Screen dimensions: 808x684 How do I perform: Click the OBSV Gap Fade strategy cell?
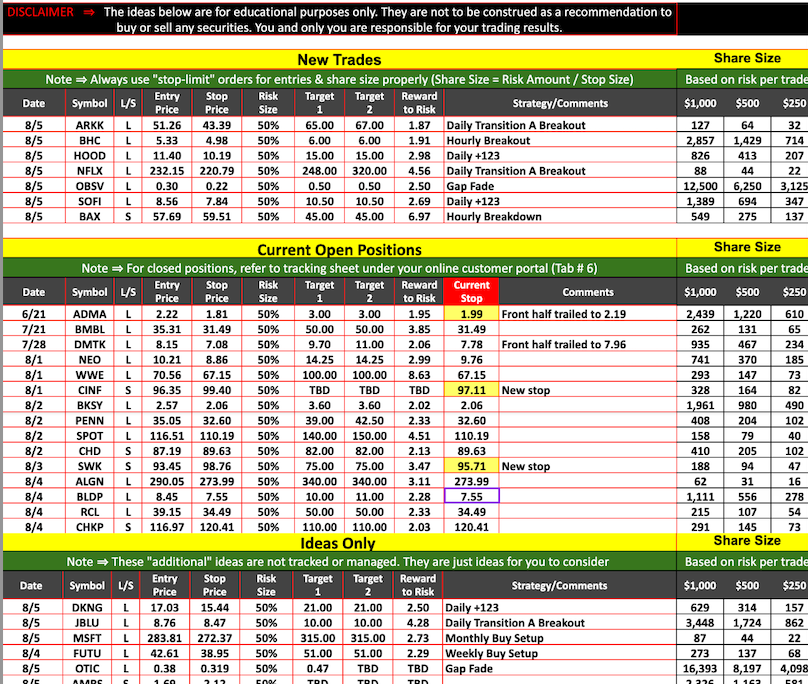pyautogui.click(x=470, y=186)
